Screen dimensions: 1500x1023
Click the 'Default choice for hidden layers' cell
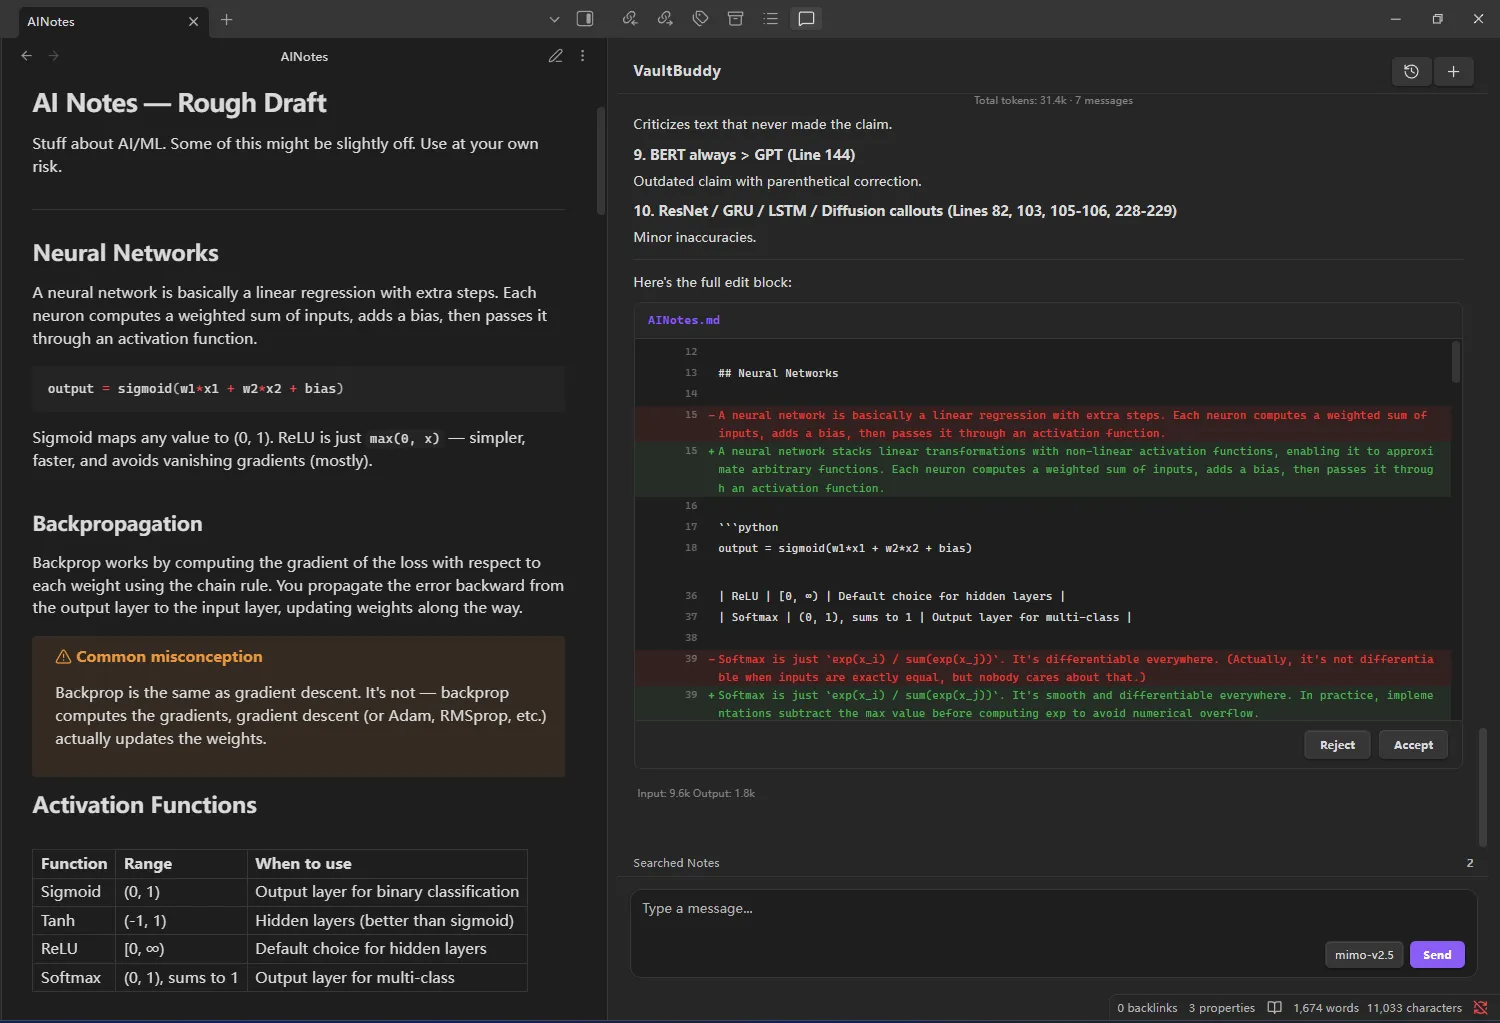click(387, 949)
